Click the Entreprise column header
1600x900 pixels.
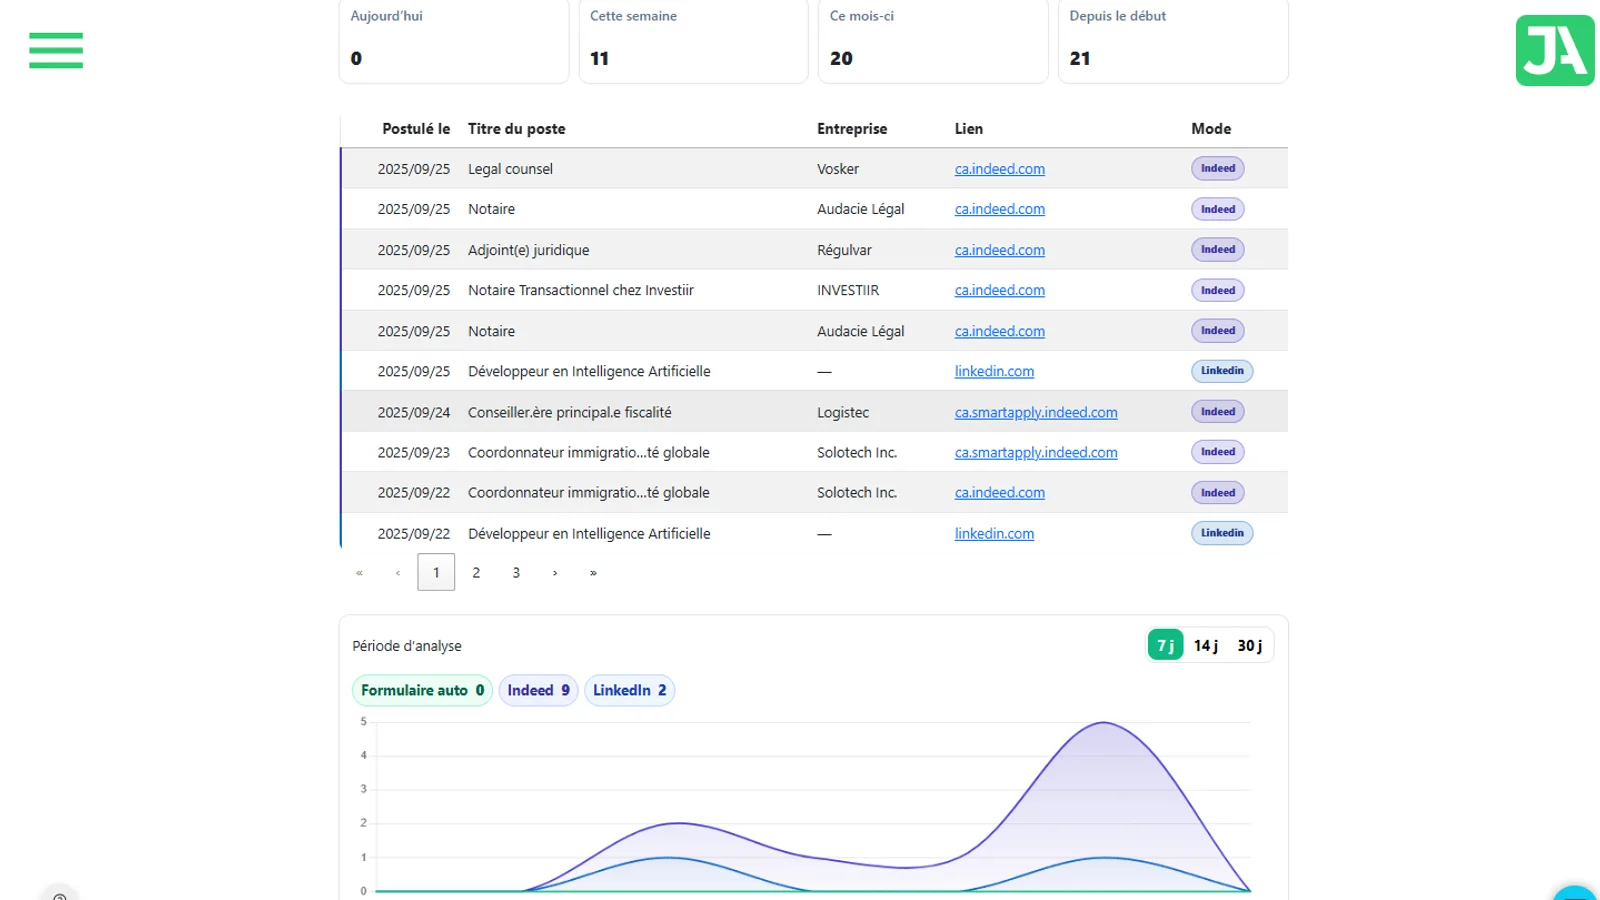tap(851, 129)
